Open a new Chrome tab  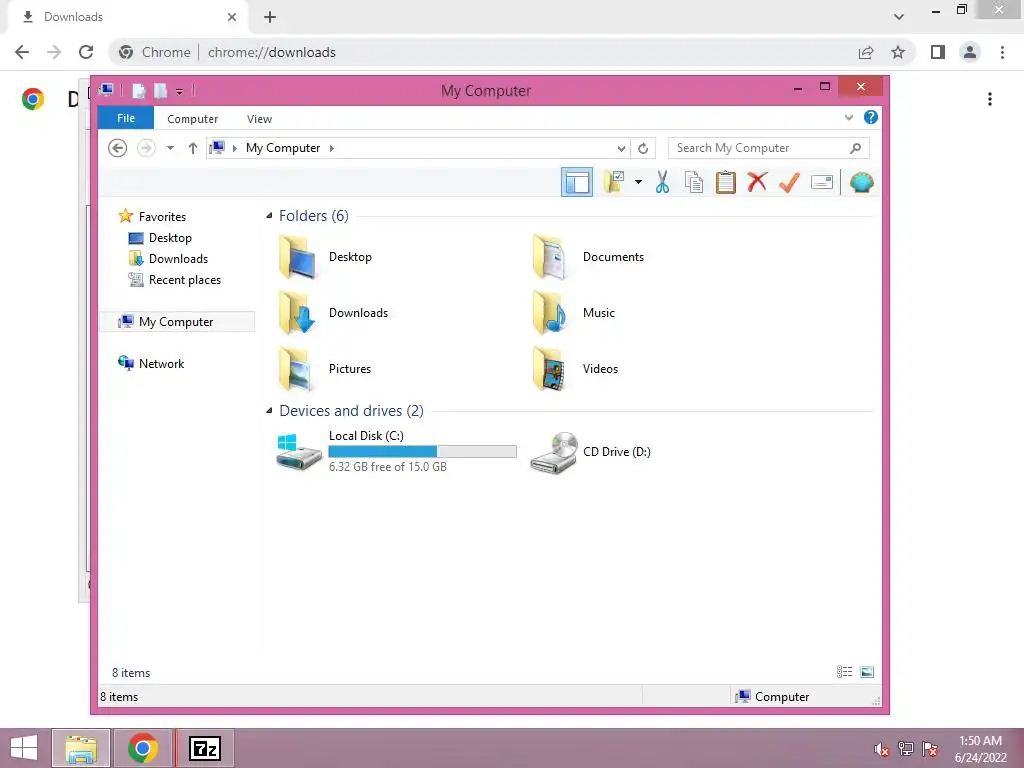click(x=270, y=17)
